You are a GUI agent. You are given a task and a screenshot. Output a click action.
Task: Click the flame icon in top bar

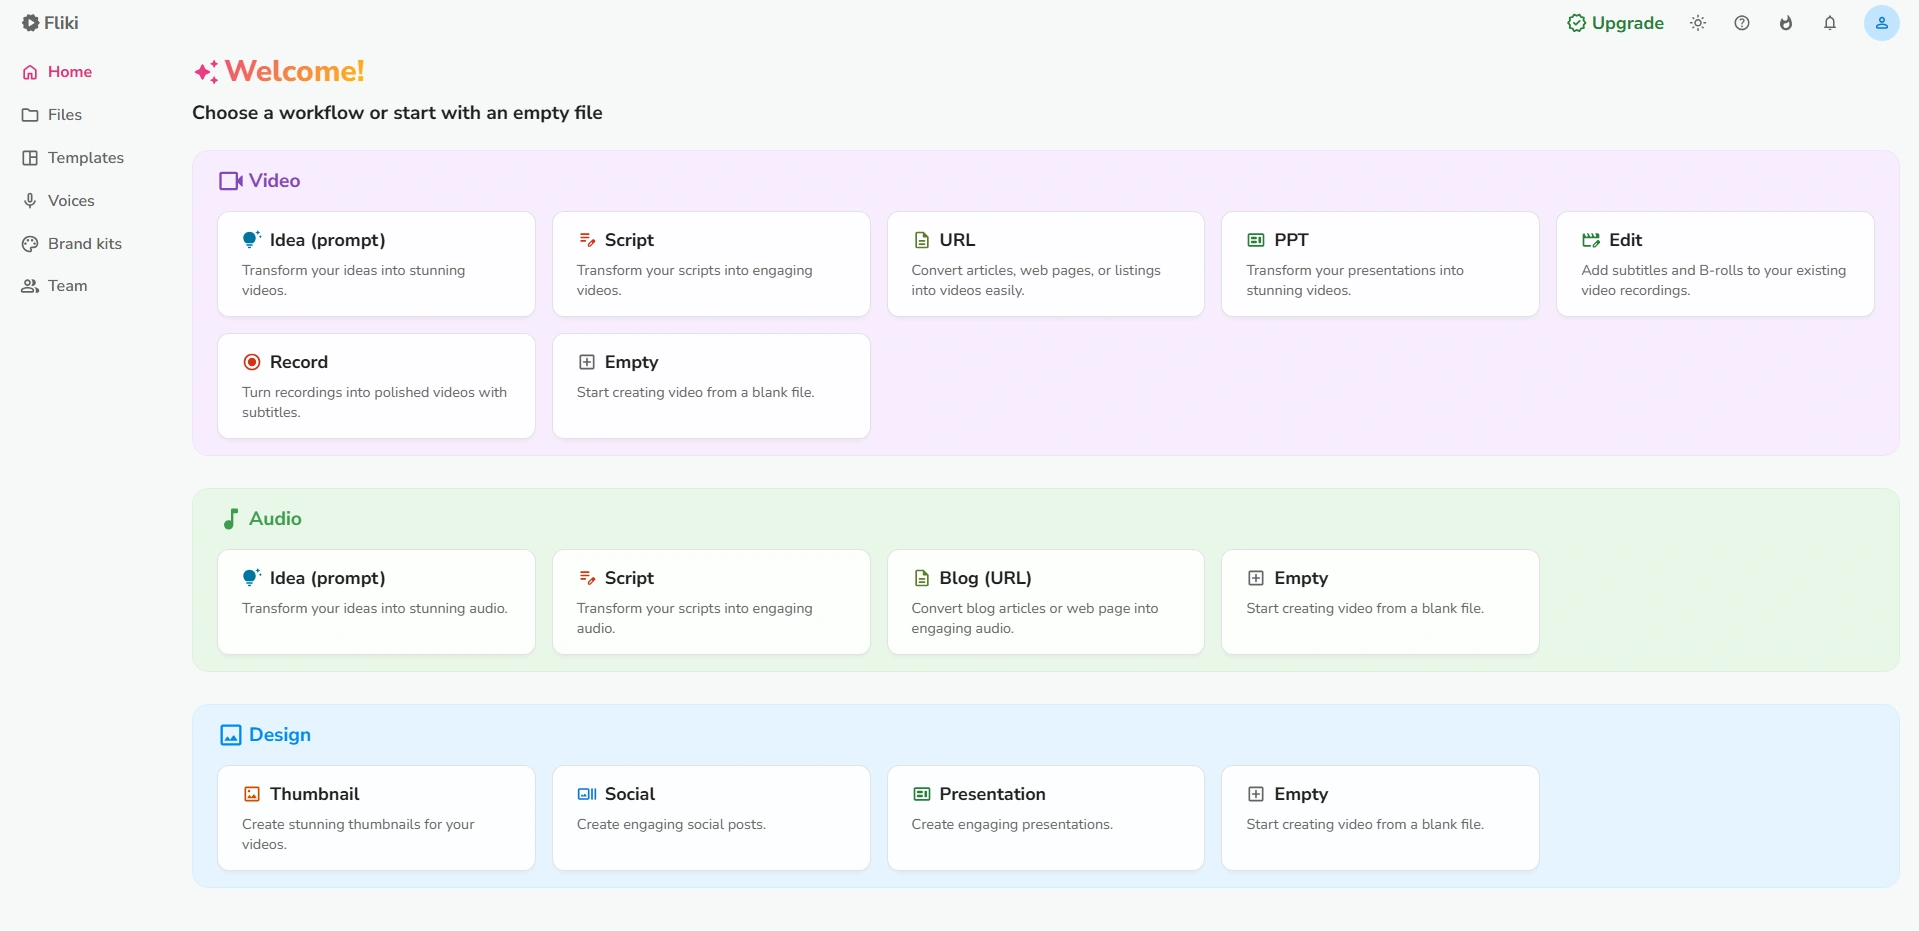click(1786, 23)
